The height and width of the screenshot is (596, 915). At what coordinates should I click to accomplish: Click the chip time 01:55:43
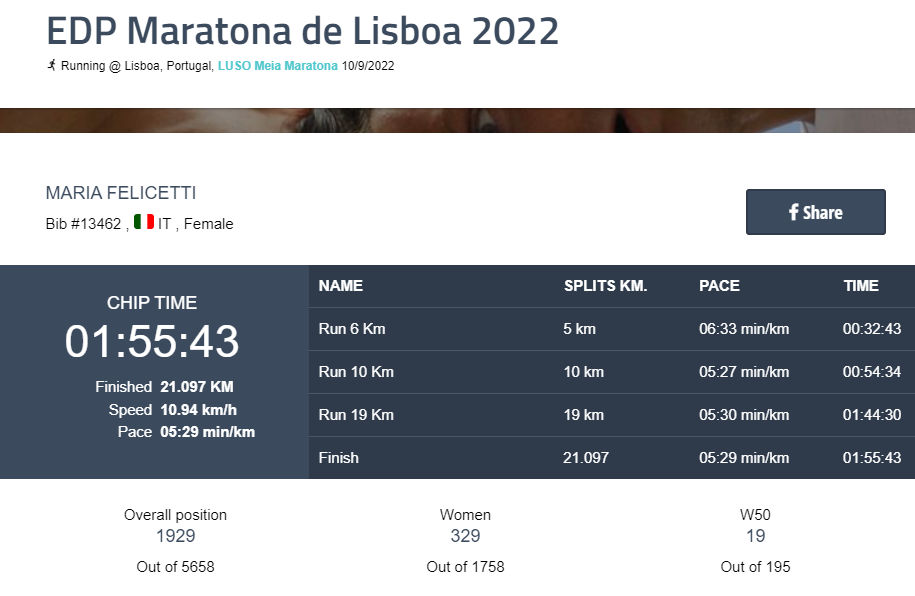click(152, 342)
